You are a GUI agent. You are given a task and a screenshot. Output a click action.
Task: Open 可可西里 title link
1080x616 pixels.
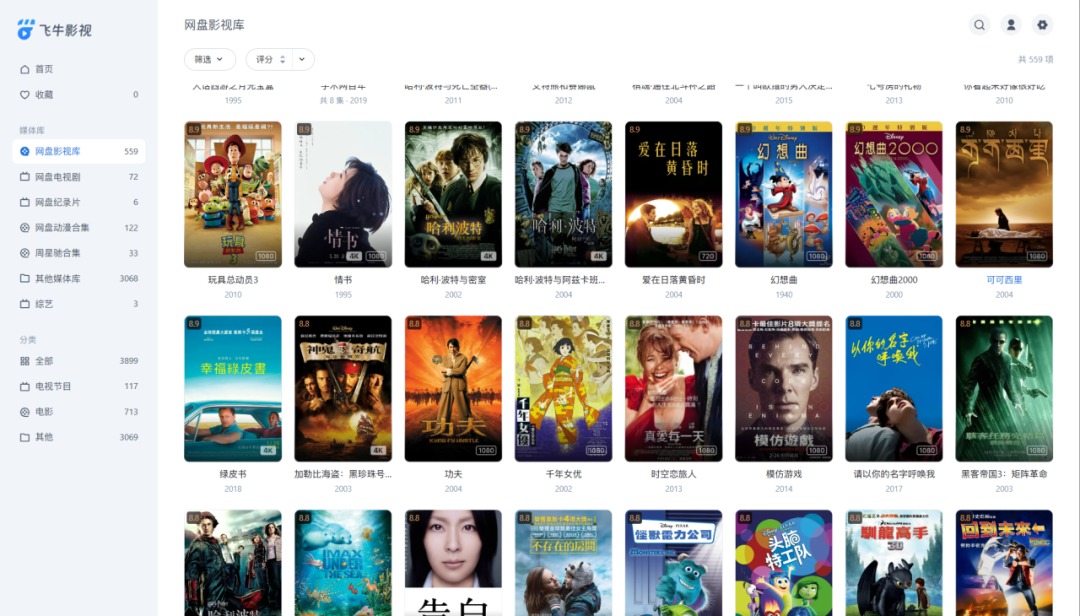(x=1004, y=280)
